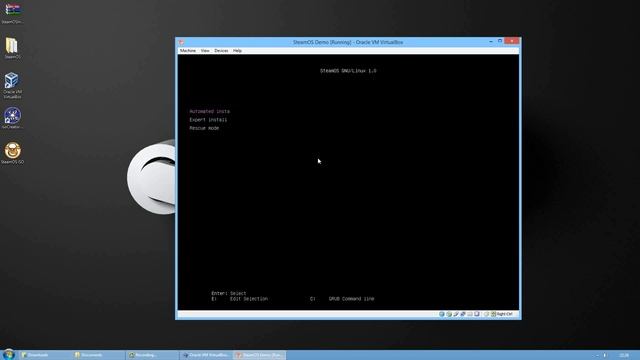This screenshot has height=360, width=640.
Task: Click the system tray clock
Action: [x=624, y=355]
